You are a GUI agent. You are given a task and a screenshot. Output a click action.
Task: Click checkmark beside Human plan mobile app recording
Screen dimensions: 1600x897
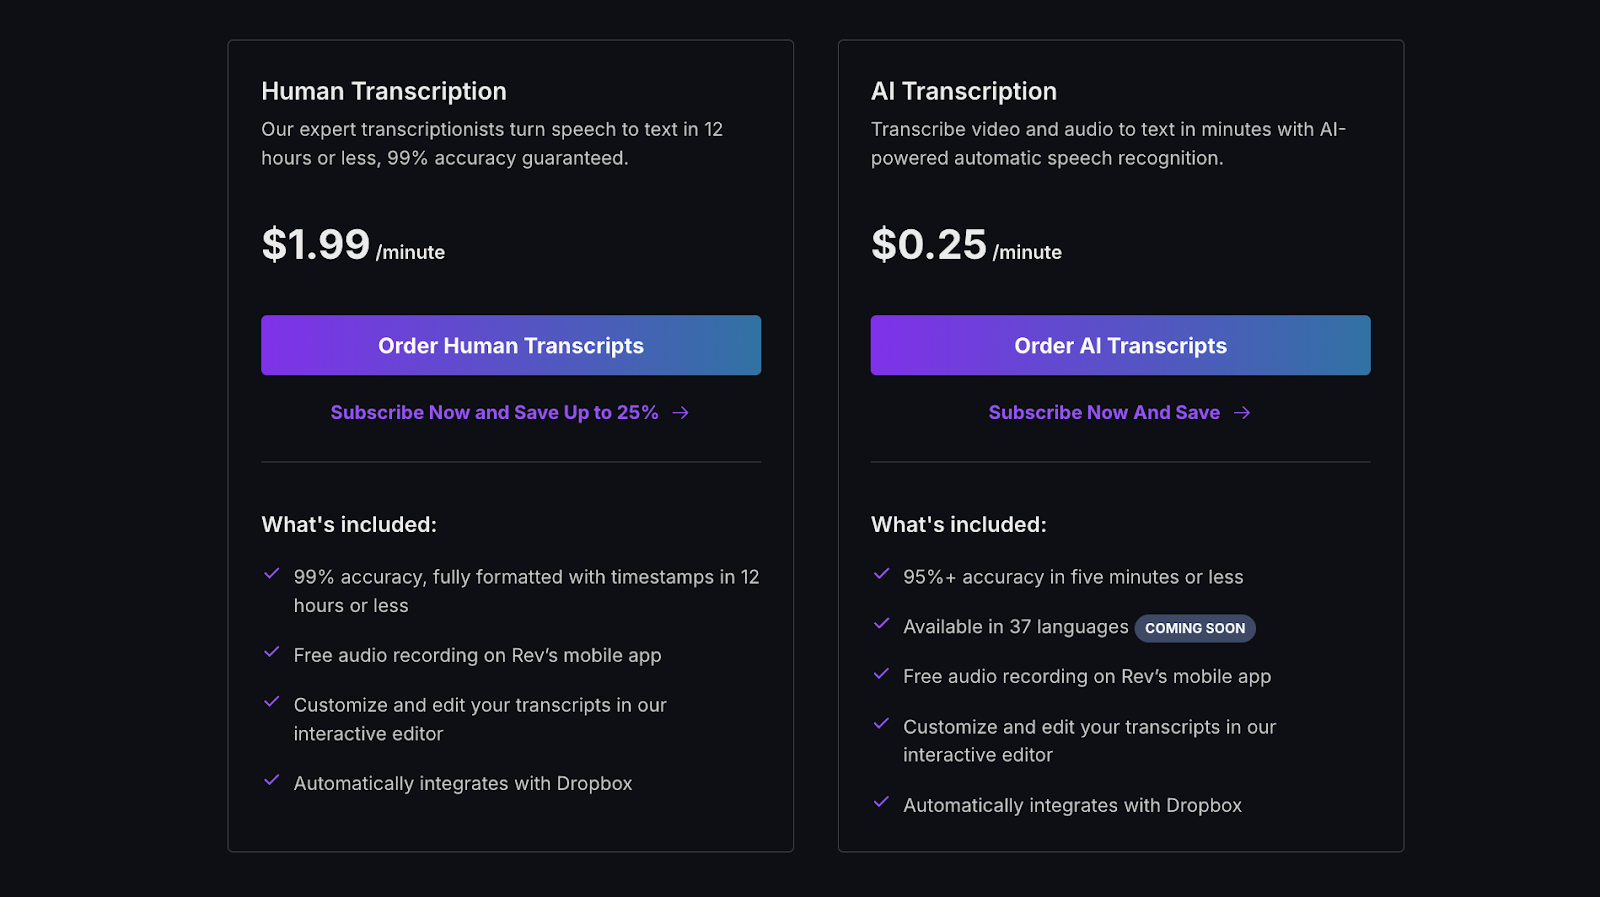click(x=271, y=652)
